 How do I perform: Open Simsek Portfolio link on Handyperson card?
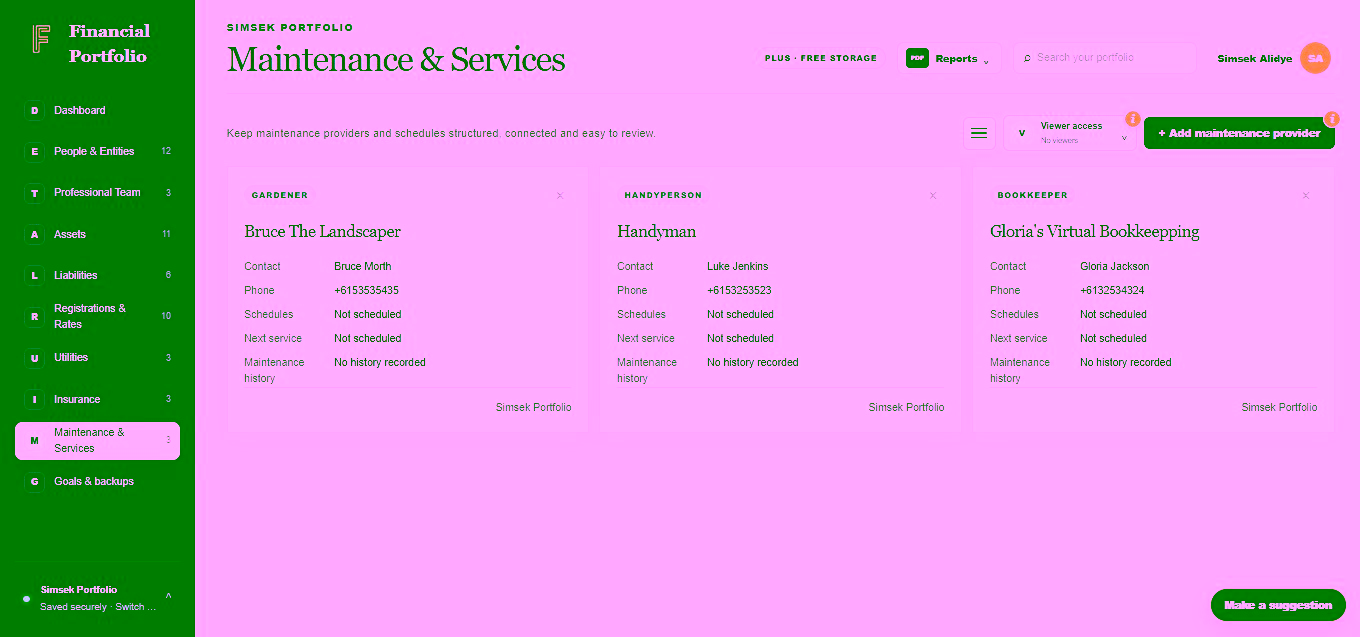(x=906, y=408)
